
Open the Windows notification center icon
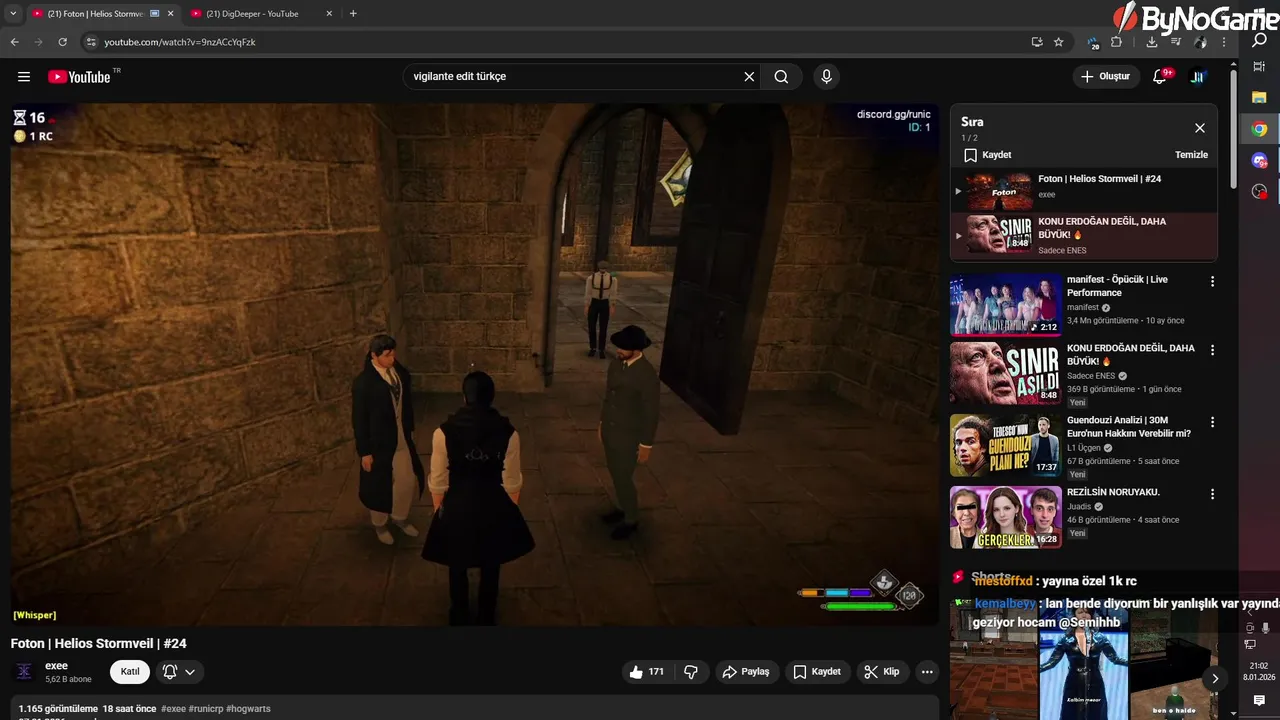click(x=1259, y=701)
